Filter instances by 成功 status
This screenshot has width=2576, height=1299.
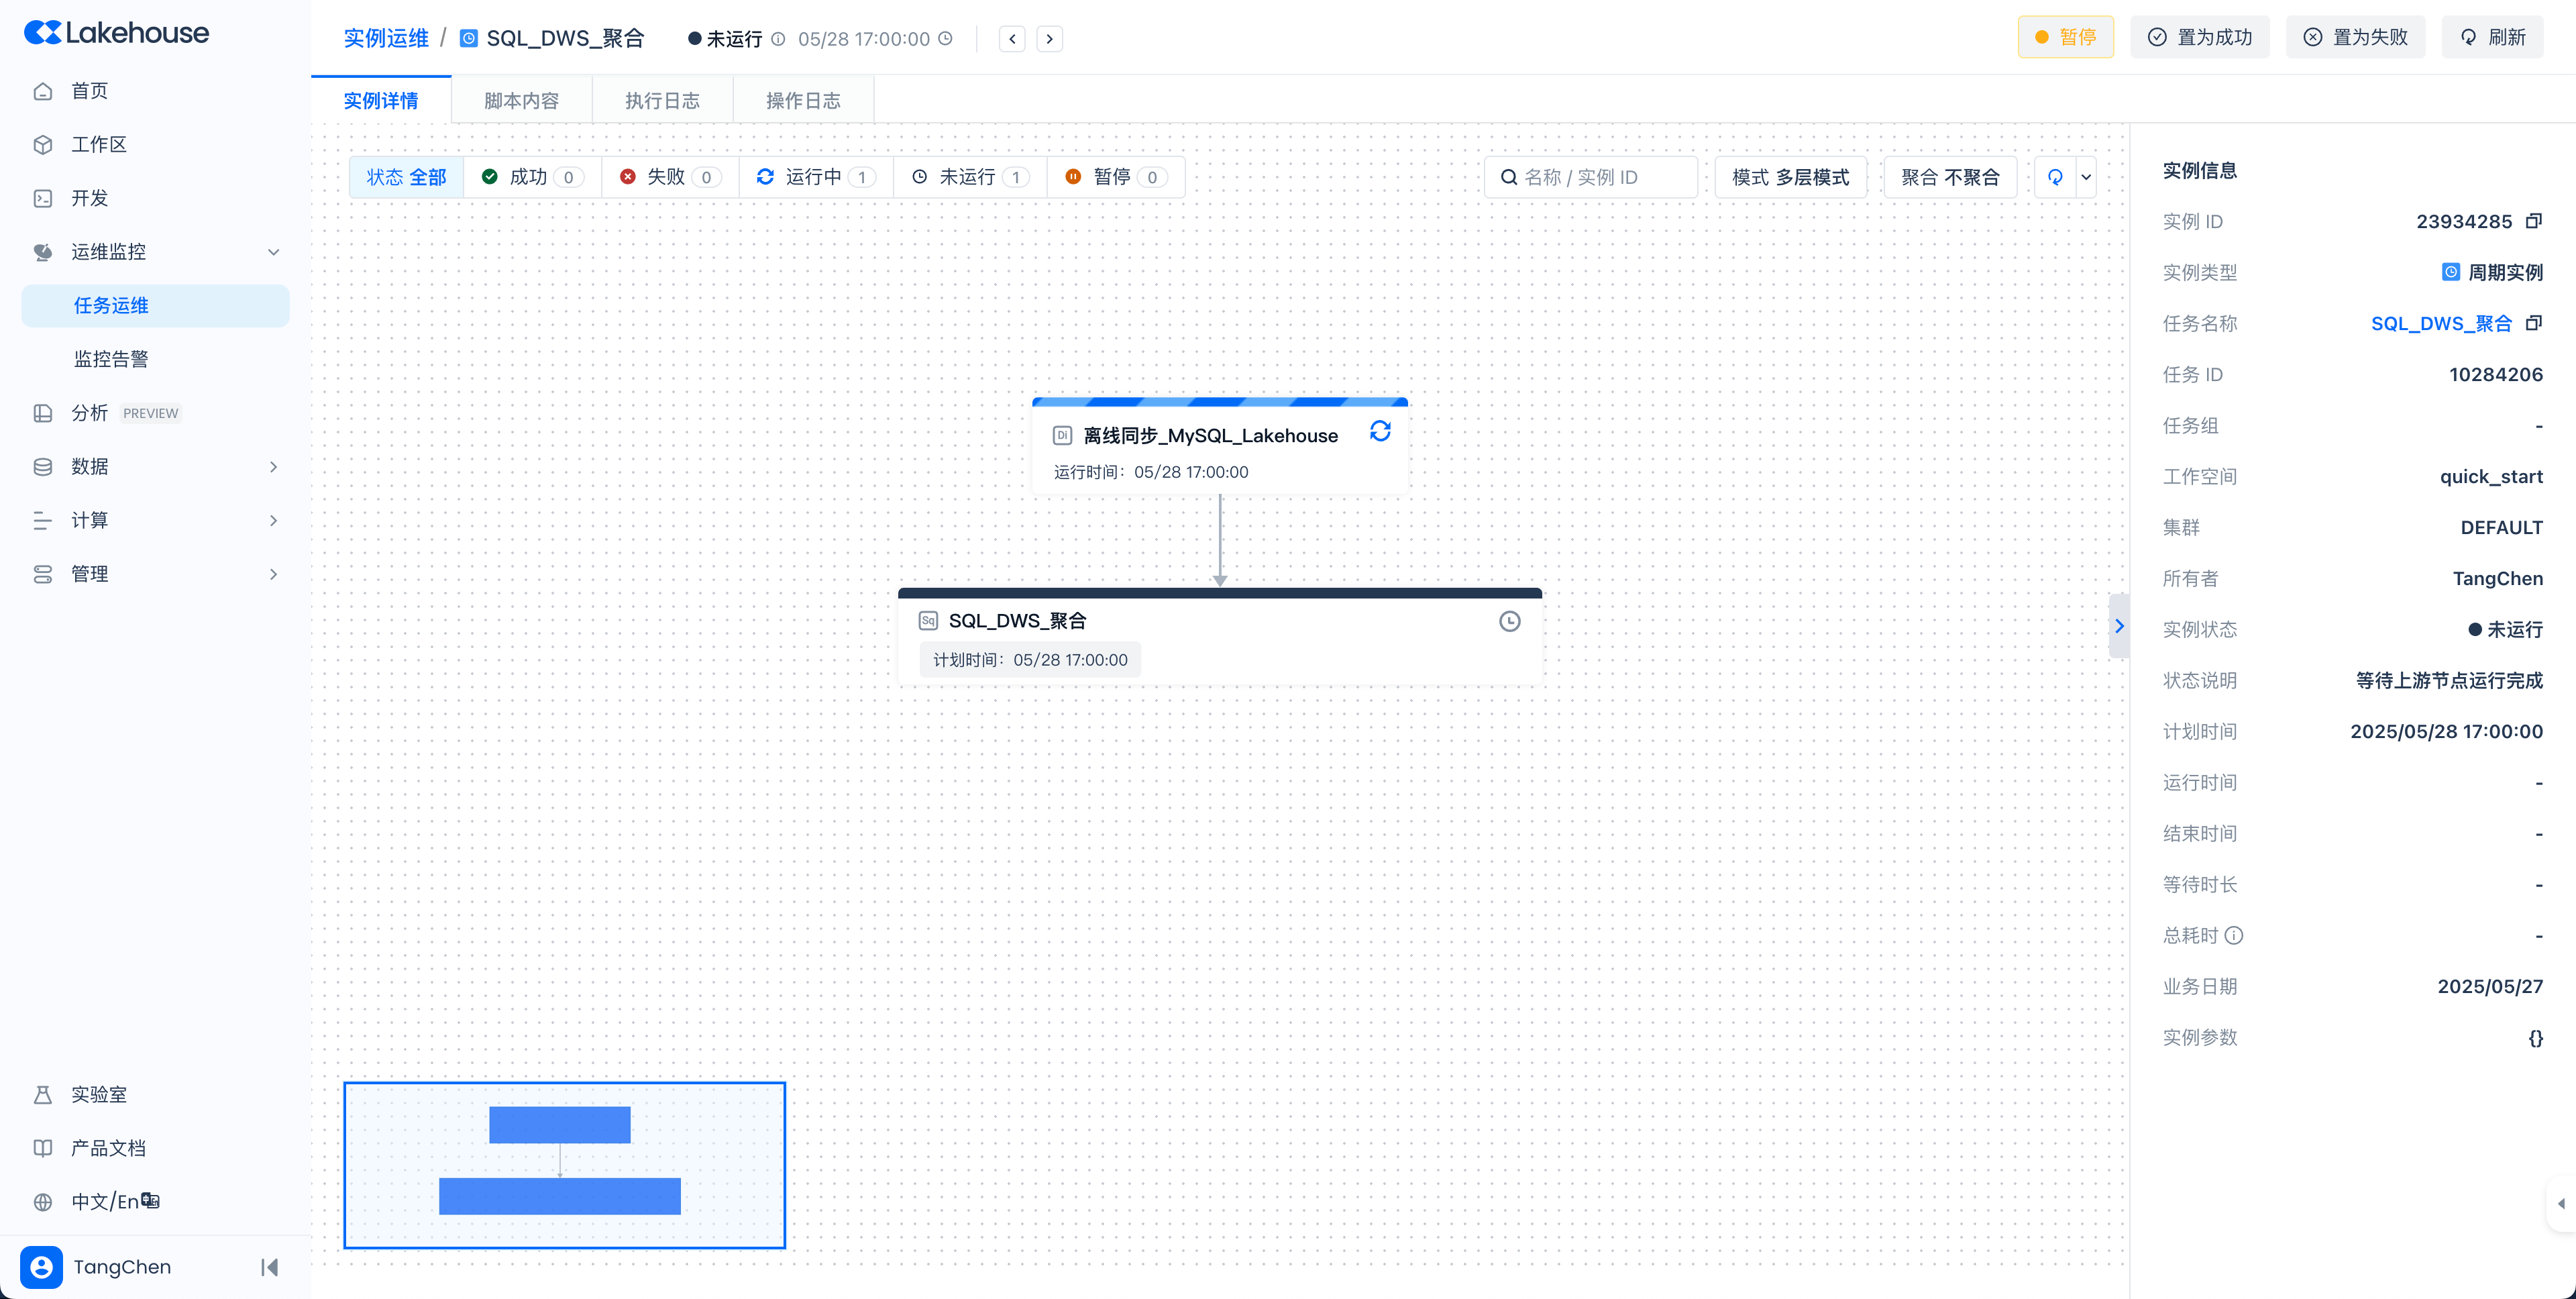[531, 177]
